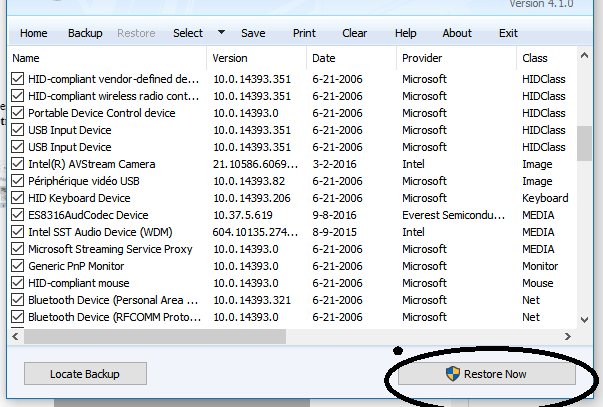This screenshot has width=603, height=407.
Task: Uncheck Portable Device Control device checkbox
Action: click(x=17, y=113)
